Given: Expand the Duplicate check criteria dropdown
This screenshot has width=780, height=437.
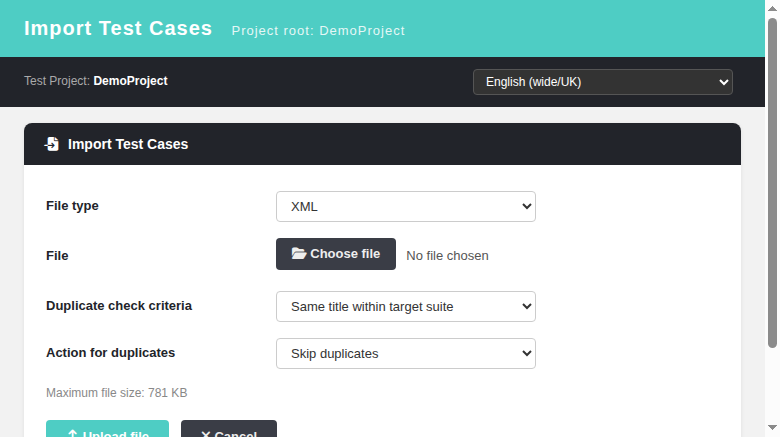Looking at the screenshot, I should point(405,307).
